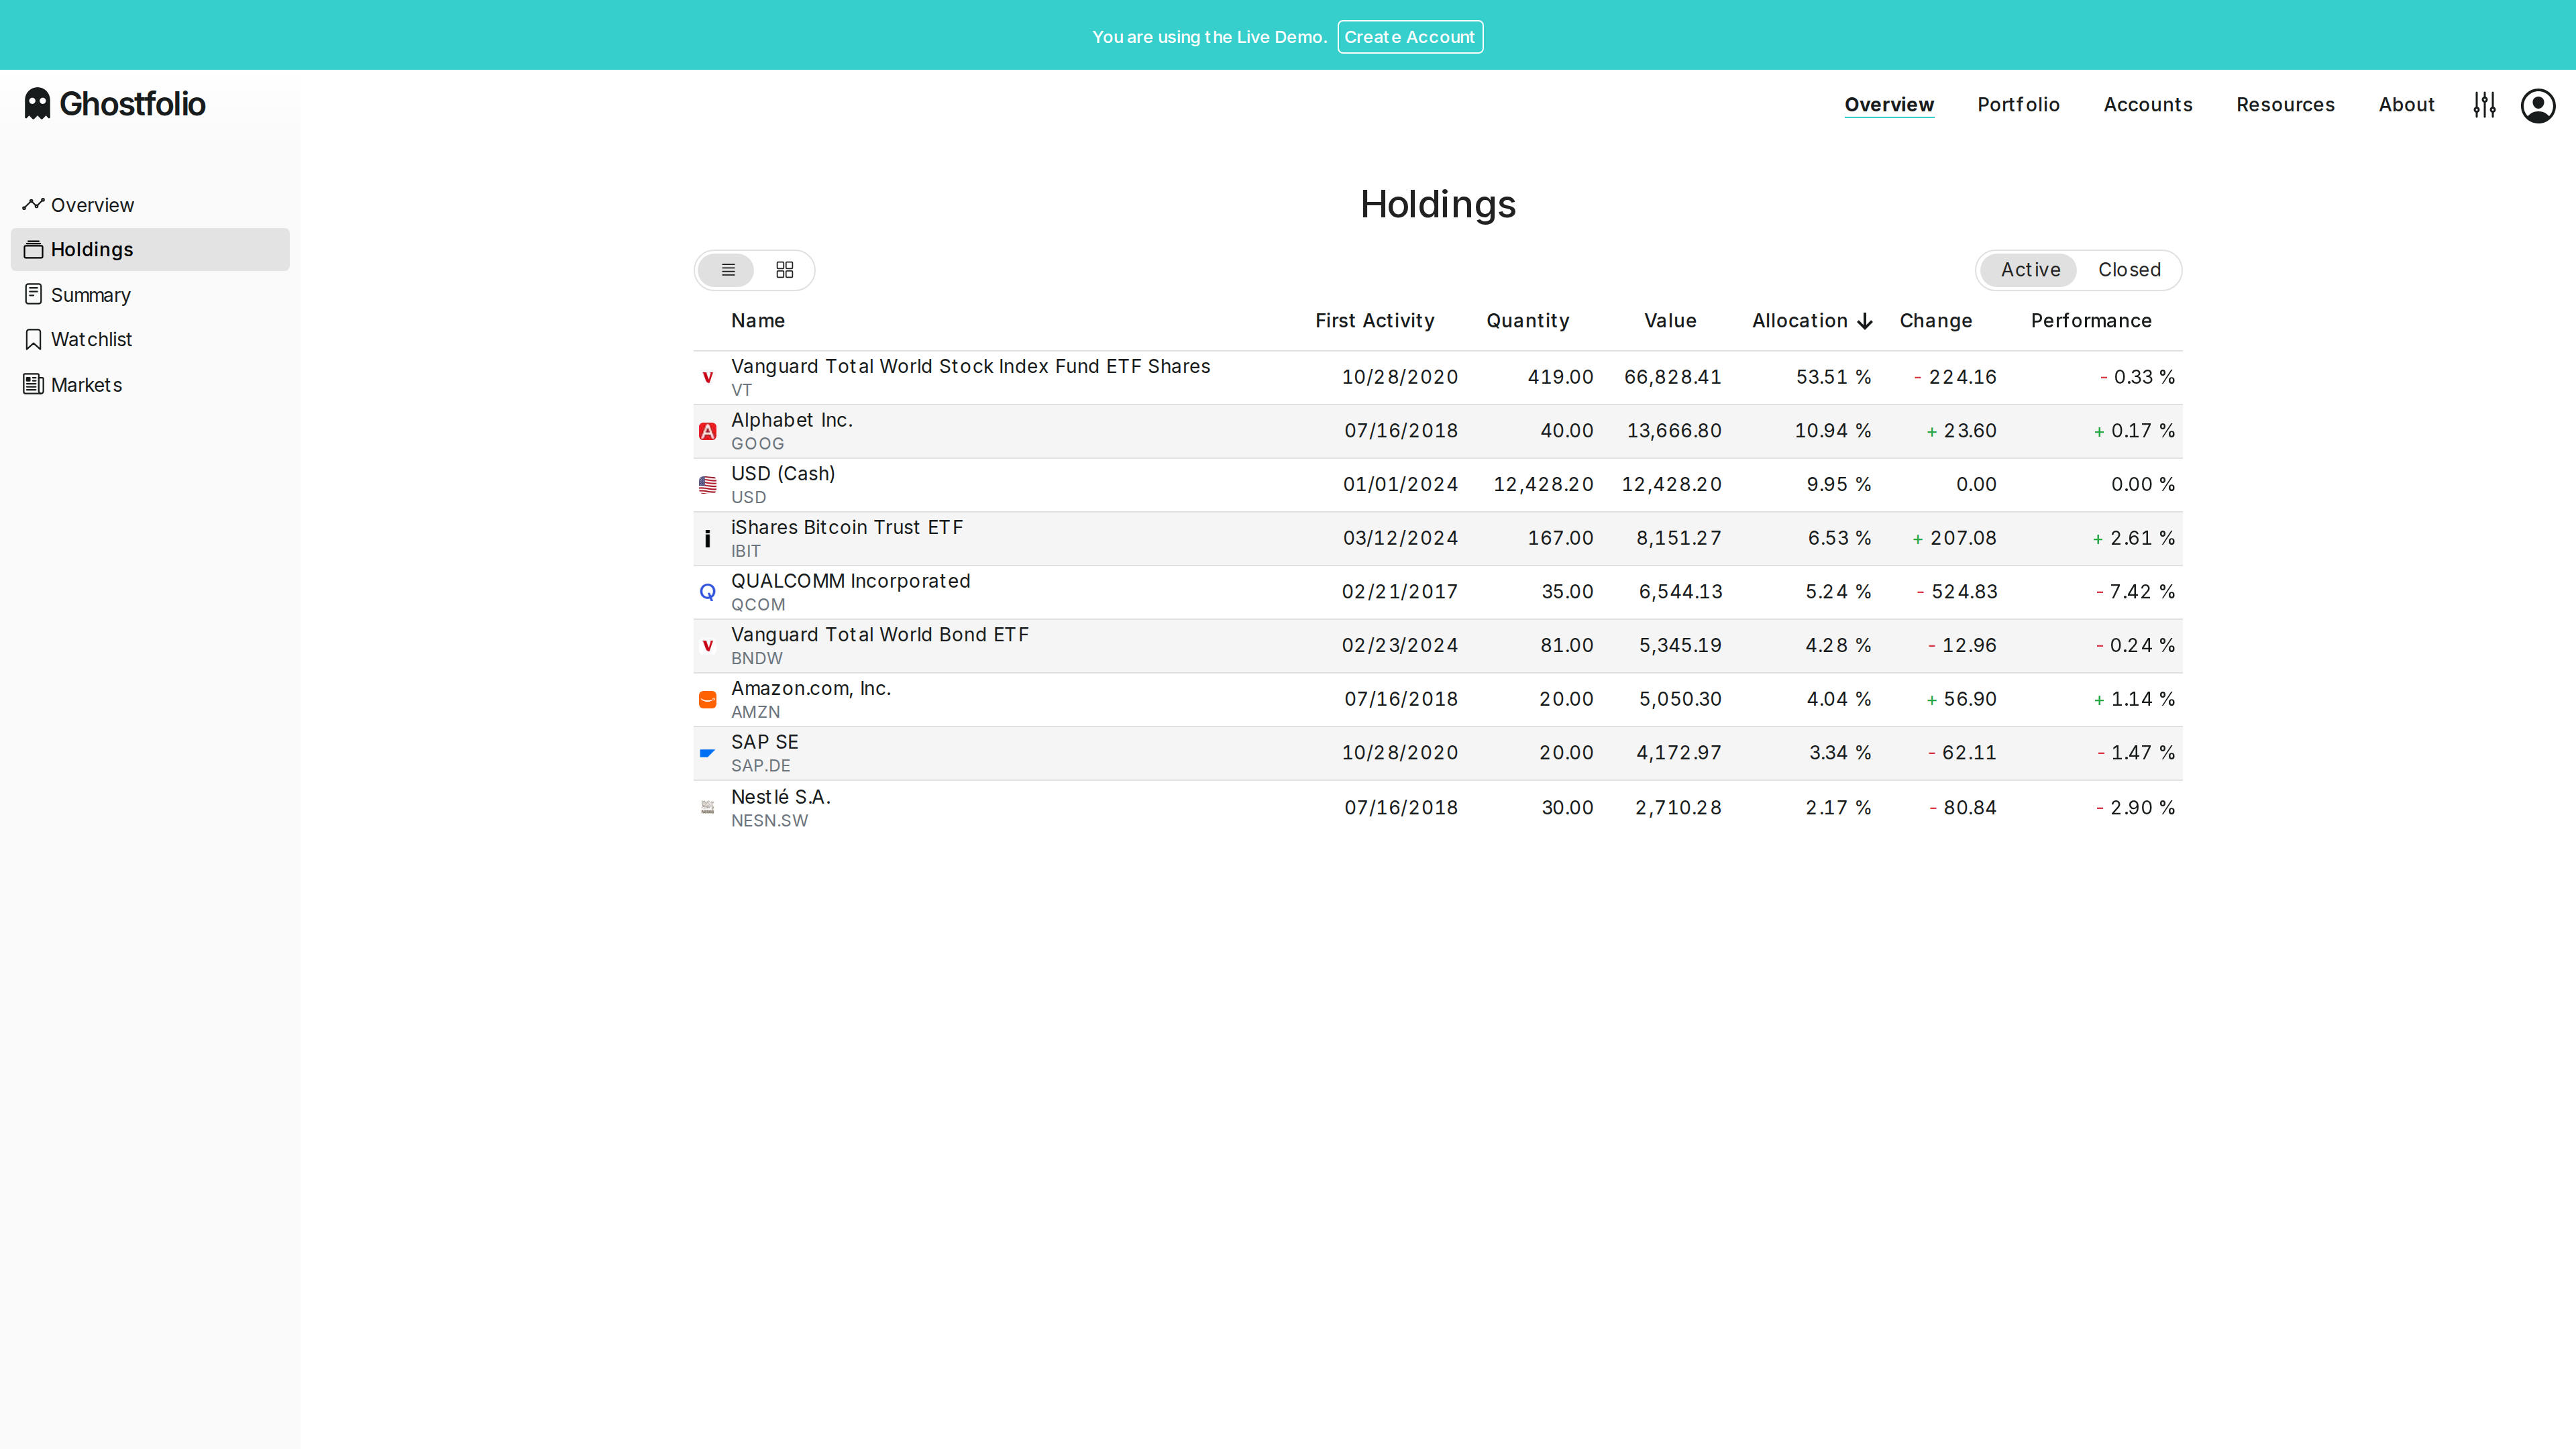Screen dimensions: 2576x1449
Task: Click the Create Account button
Action: pos(1410,37)
